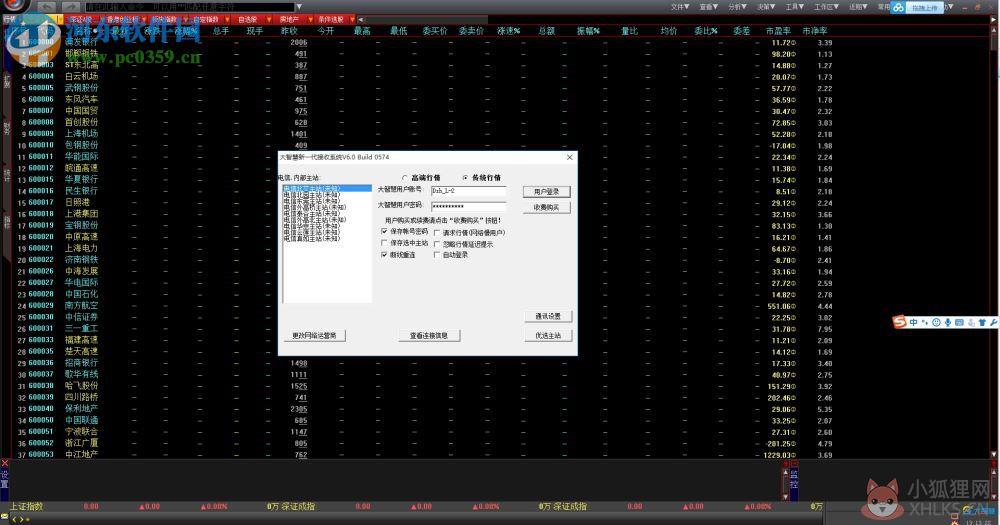Click the Sogou microphone voice input icon
1000x525 pixels.
[948, 323]
